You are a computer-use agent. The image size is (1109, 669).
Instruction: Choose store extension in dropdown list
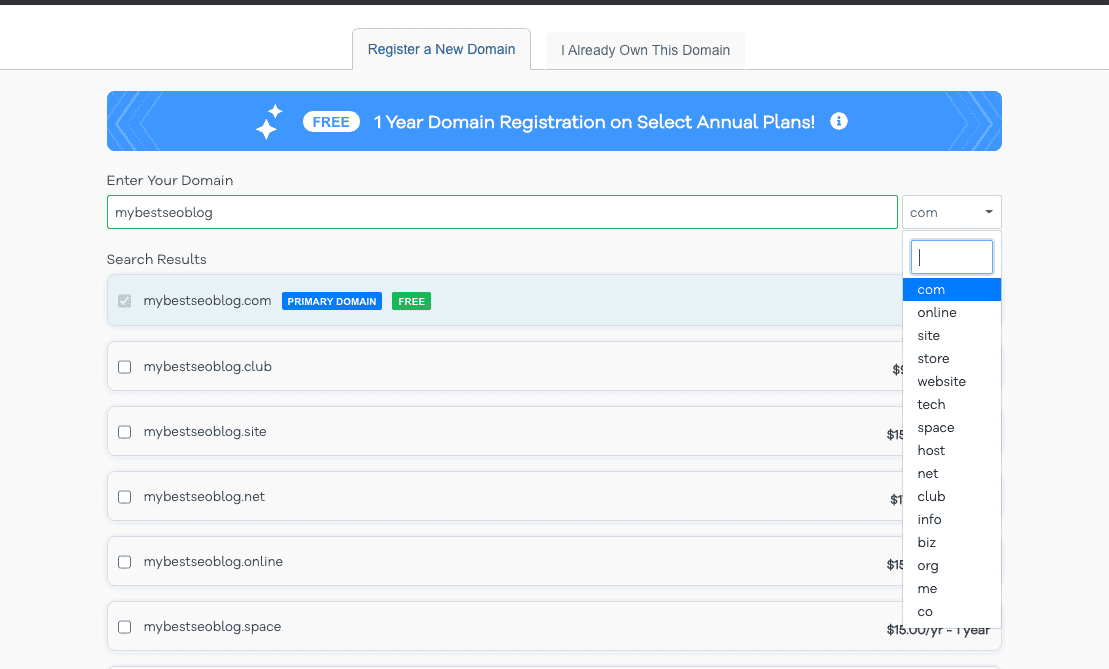951,359
